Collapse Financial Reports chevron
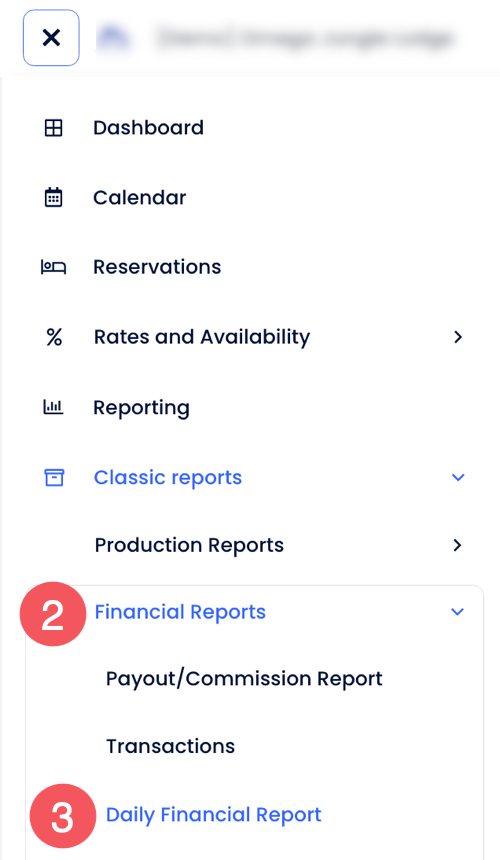Viewport: 500px width, 860px height. pyautogui.click(x=457, y=612)
